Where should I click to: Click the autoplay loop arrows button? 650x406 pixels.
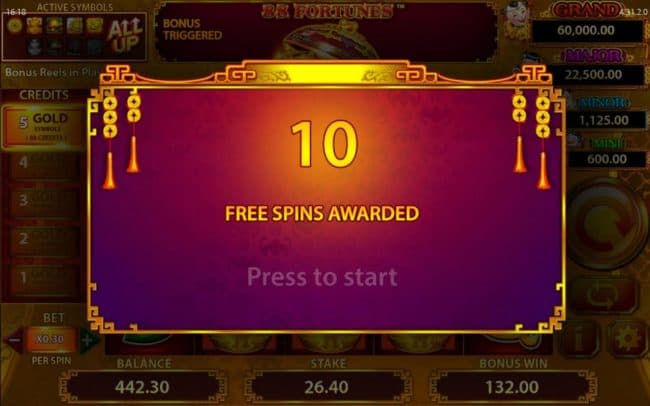[x=603, y=296]
